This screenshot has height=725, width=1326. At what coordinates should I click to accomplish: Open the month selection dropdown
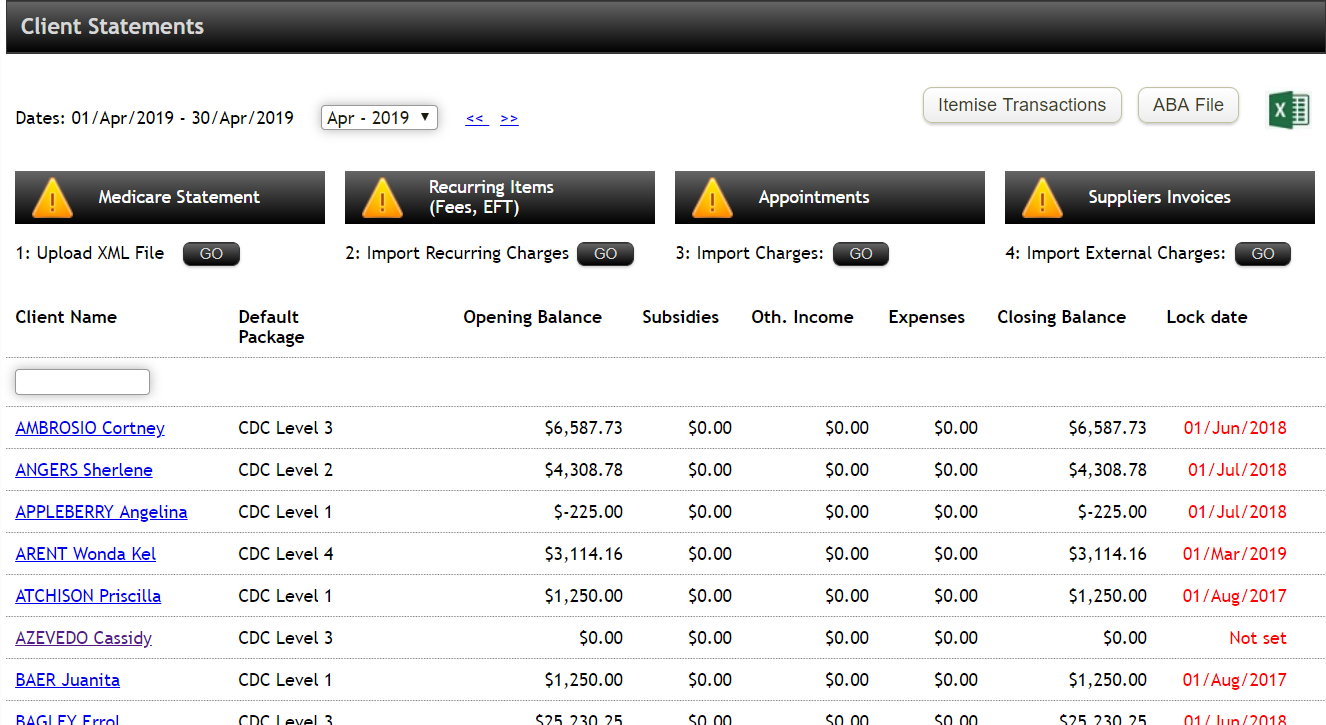point(379,117)
